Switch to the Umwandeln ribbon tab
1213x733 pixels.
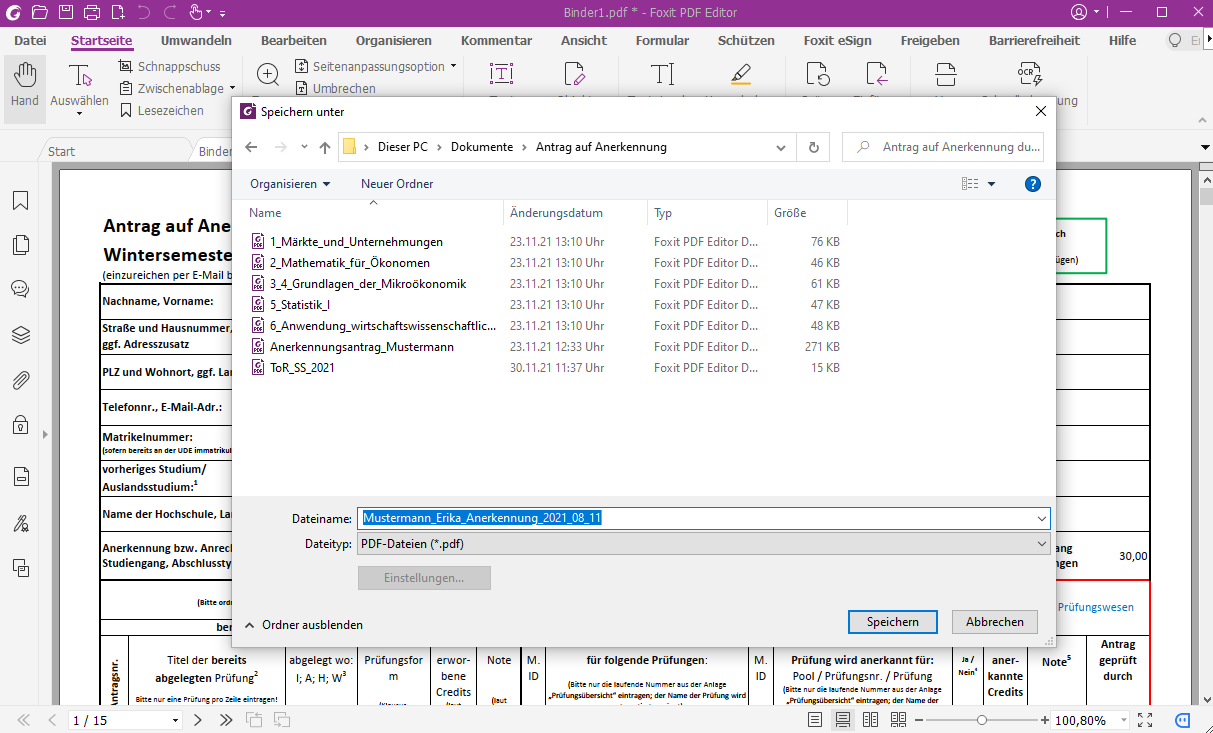coord(196,41)
